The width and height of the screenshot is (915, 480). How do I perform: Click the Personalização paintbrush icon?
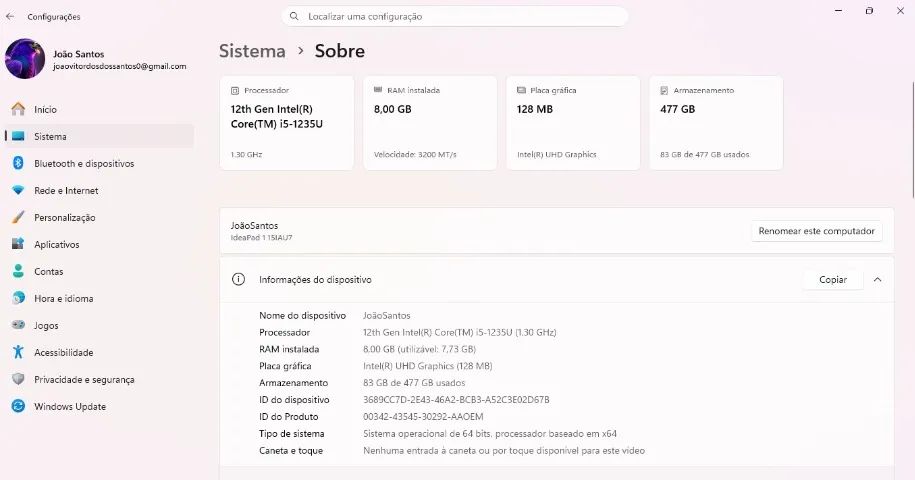tap(18, 218)
